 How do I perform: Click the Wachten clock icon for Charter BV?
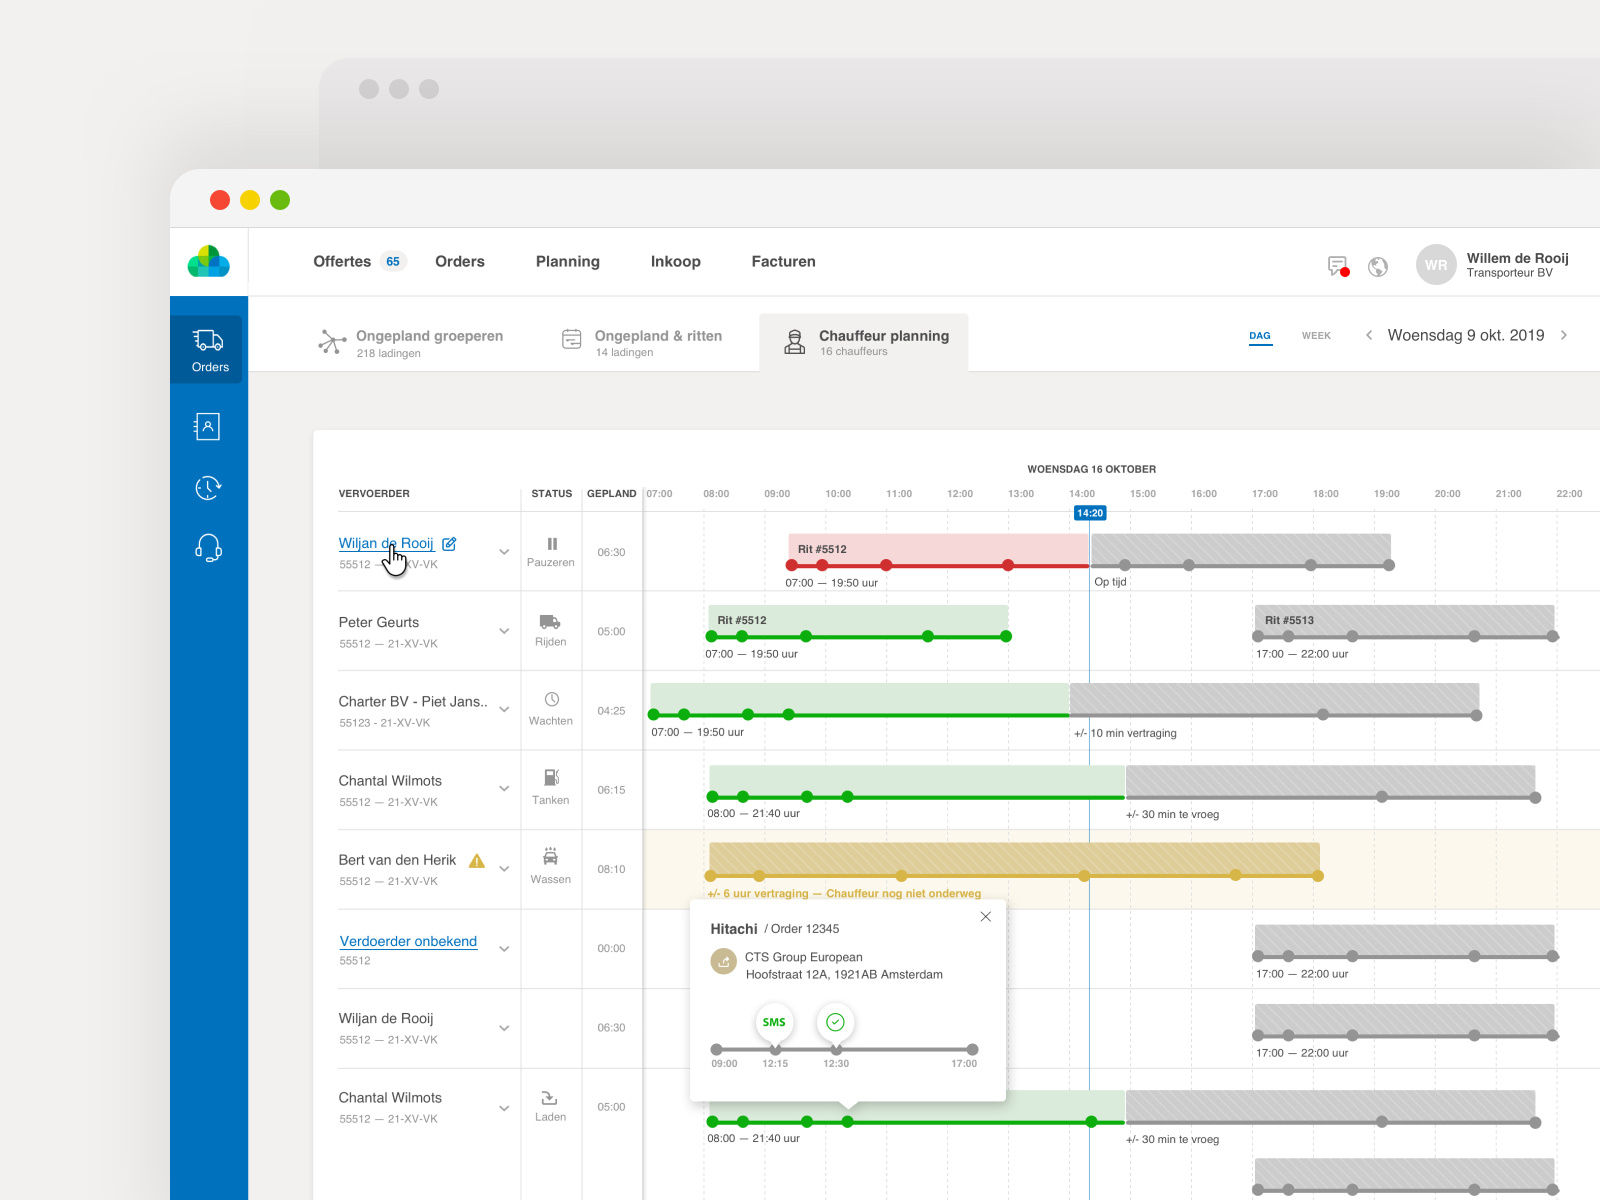[551, 701]
